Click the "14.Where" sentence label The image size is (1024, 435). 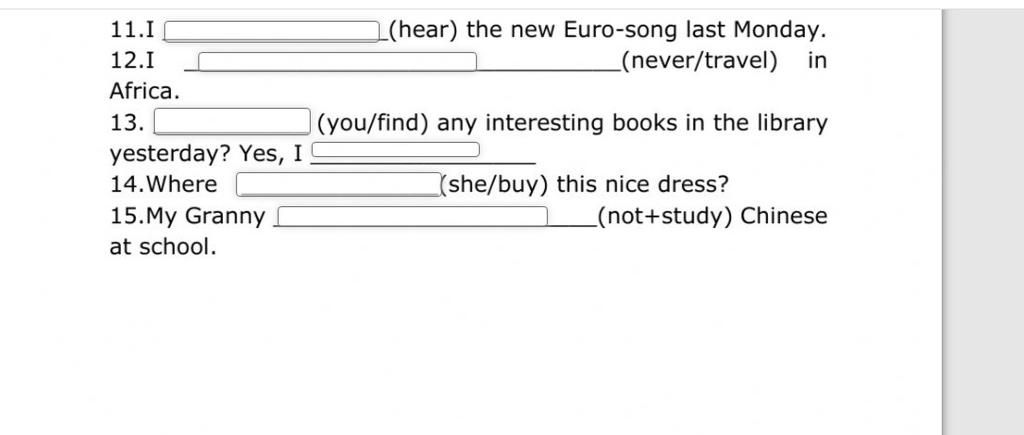pos(163,184)
